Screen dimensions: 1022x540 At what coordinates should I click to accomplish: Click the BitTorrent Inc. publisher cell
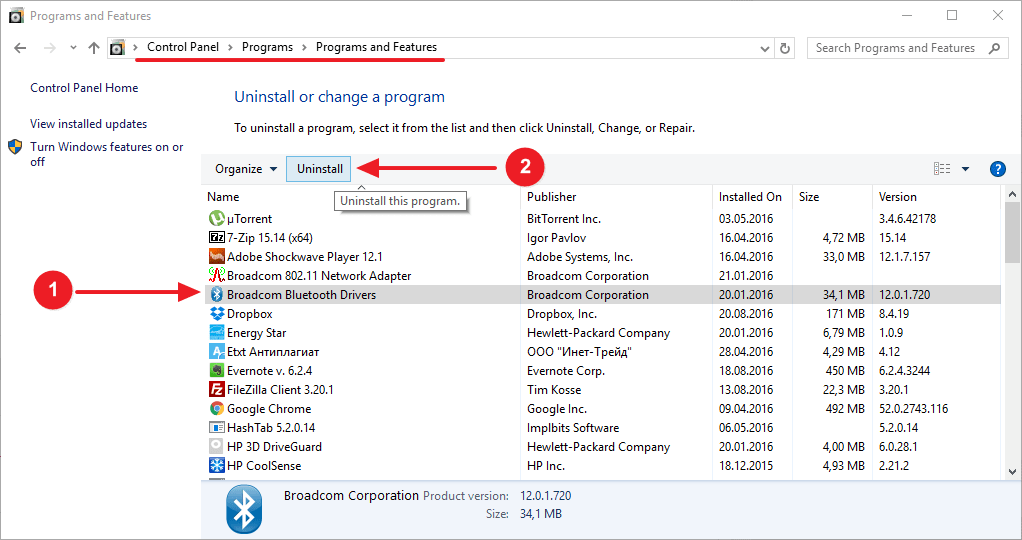point(564,218)
